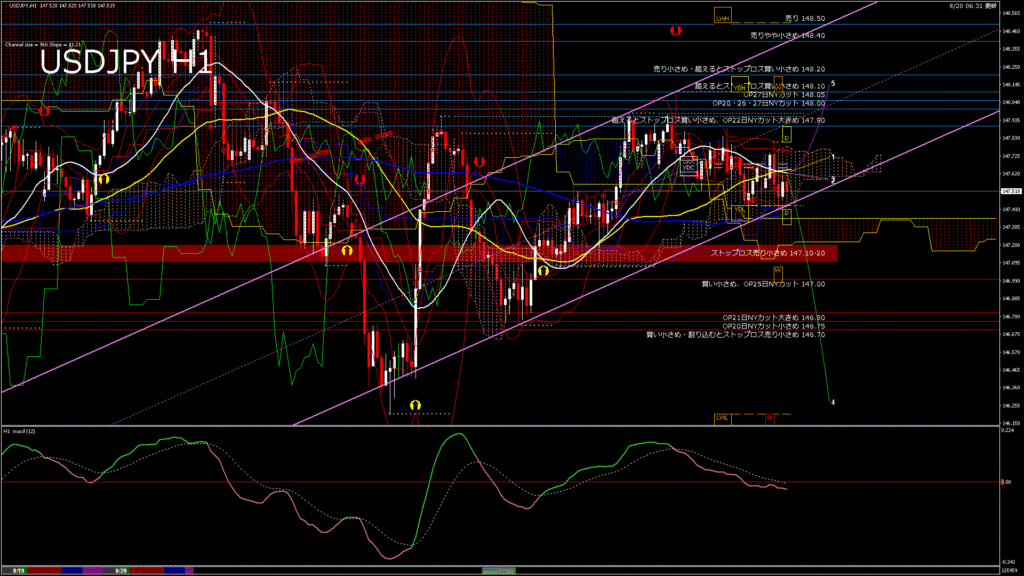Click the 8/20 date marker on time axis
The image size is (1024, 576).
click(x=121, y=570)
